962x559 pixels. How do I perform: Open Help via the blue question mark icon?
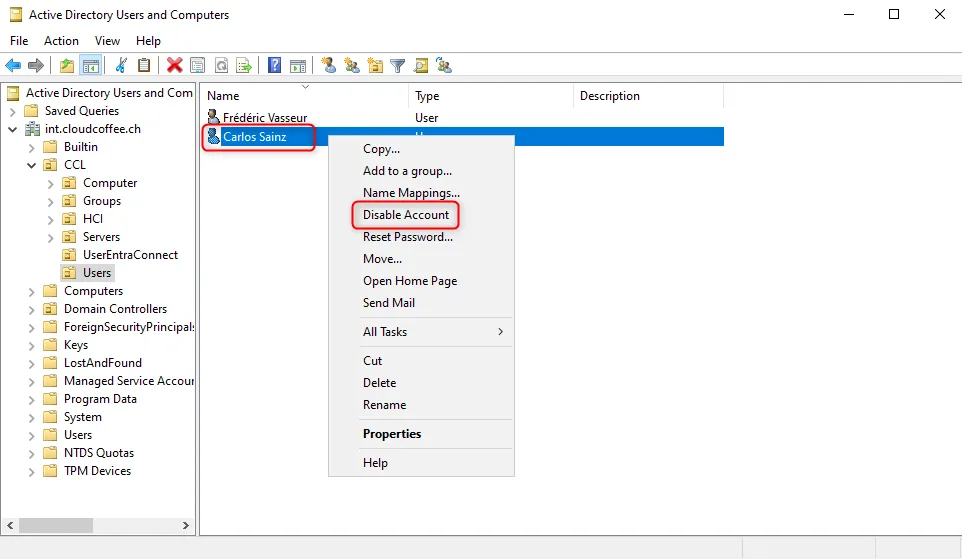tap(274, 66)
